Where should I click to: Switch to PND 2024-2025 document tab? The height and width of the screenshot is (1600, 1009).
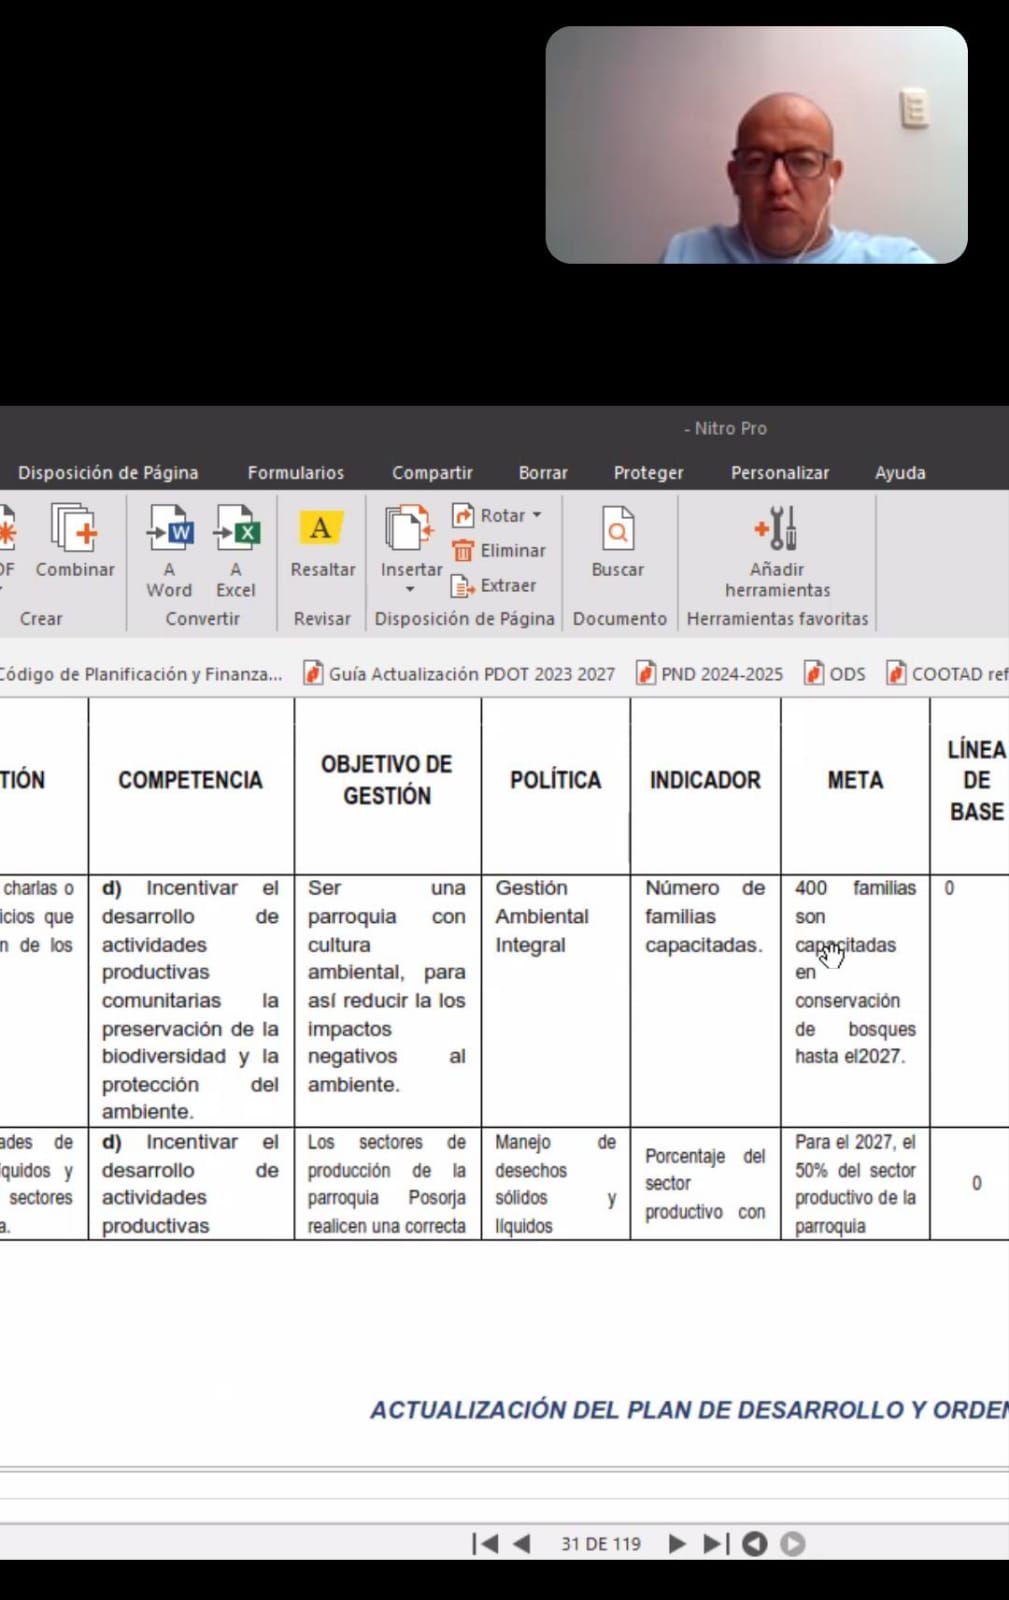(710, 674)
